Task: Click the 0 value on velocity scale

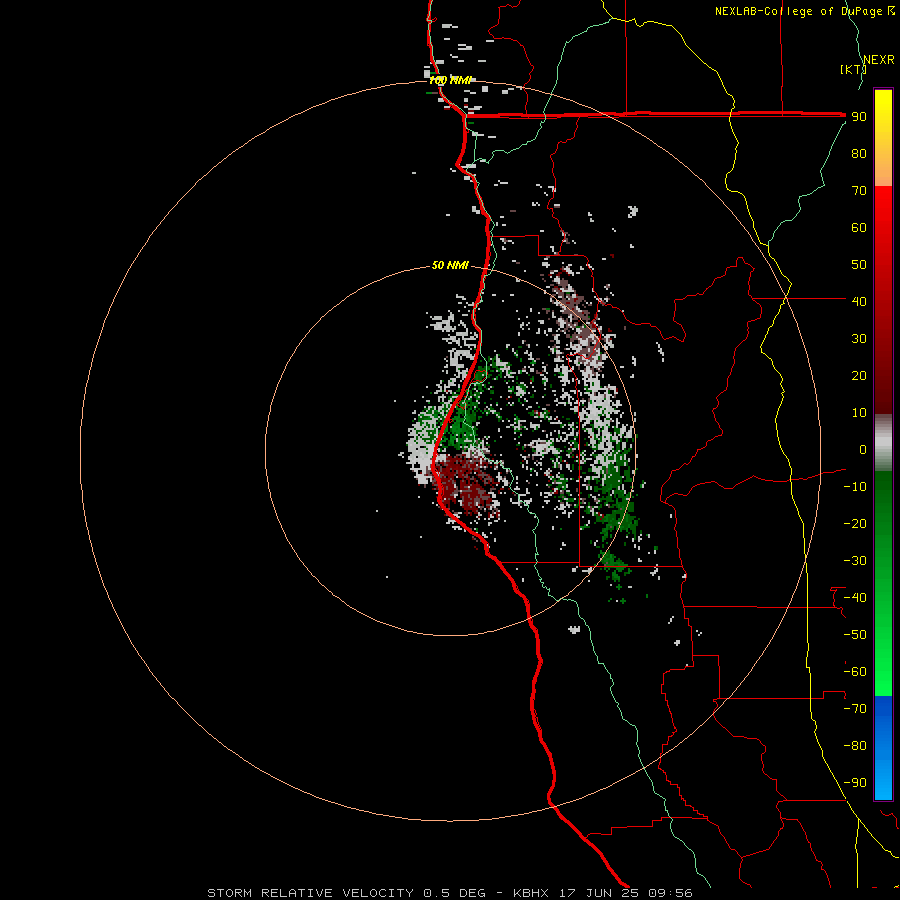Action: [x=863, y=450]
